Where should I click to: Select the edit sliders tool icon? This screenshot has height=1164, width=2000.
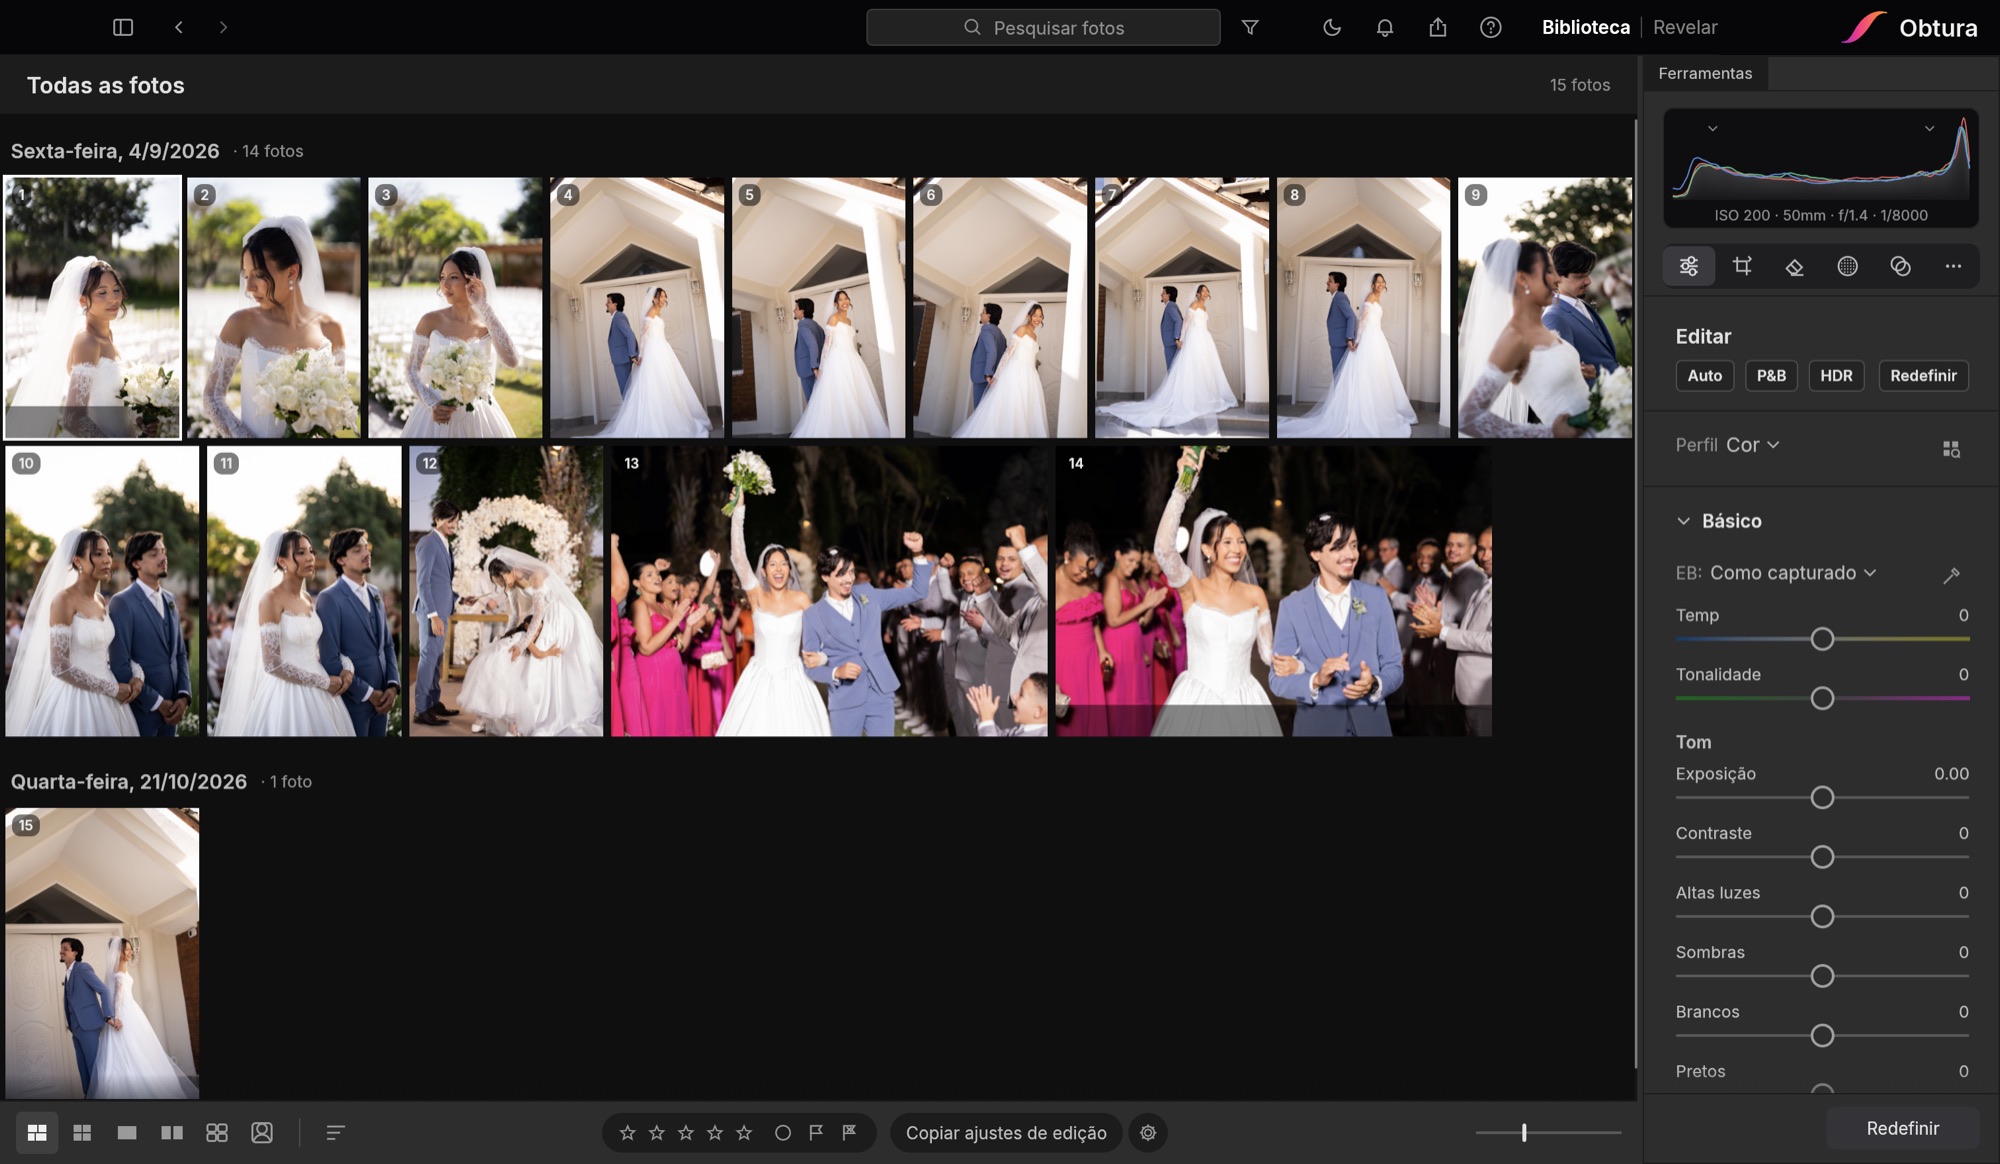1689,266
